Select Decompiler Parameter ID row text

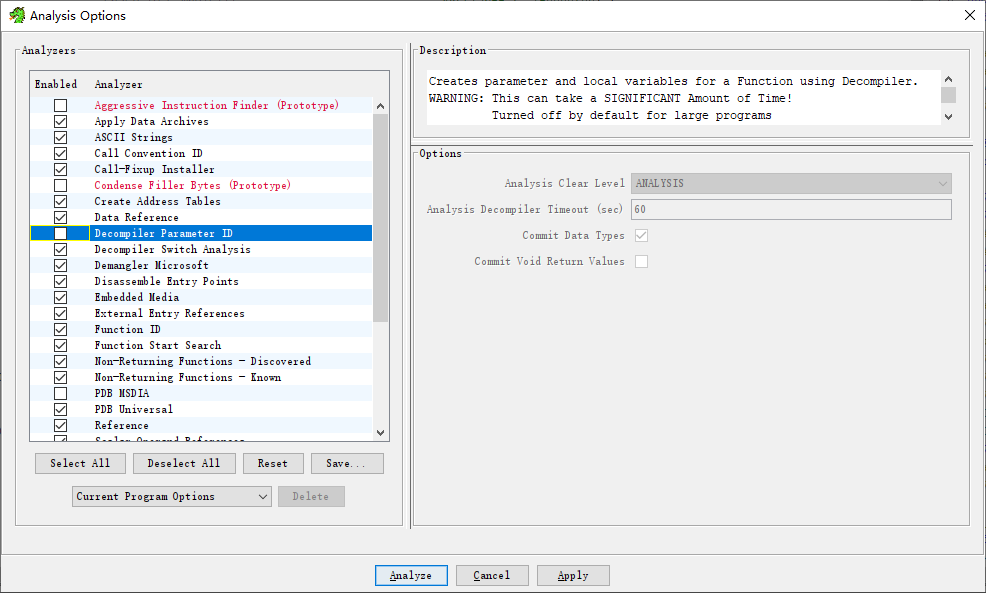pyautogui.click(x=163, y=233)
